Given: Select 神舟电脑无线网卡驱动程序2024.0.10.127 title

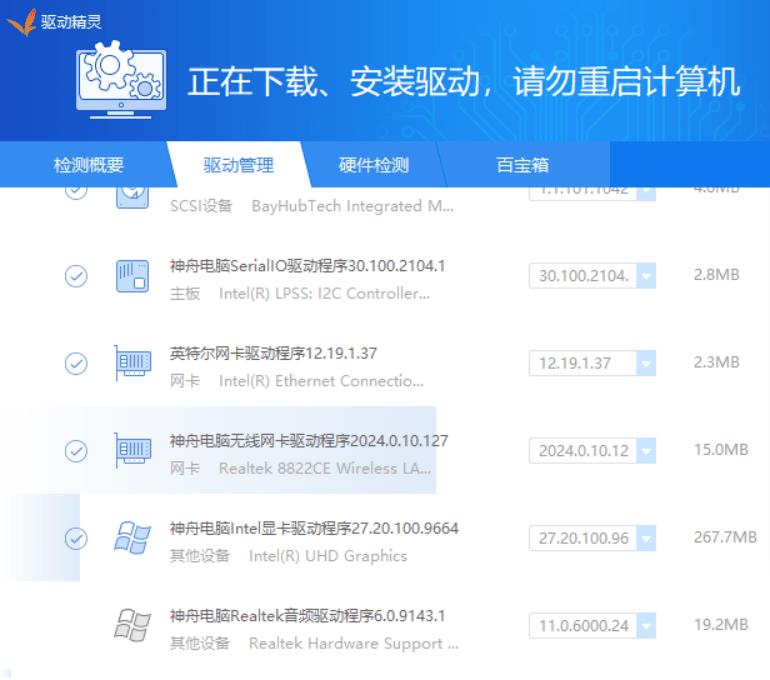Looking at the screenshot, I should point(309,441).
